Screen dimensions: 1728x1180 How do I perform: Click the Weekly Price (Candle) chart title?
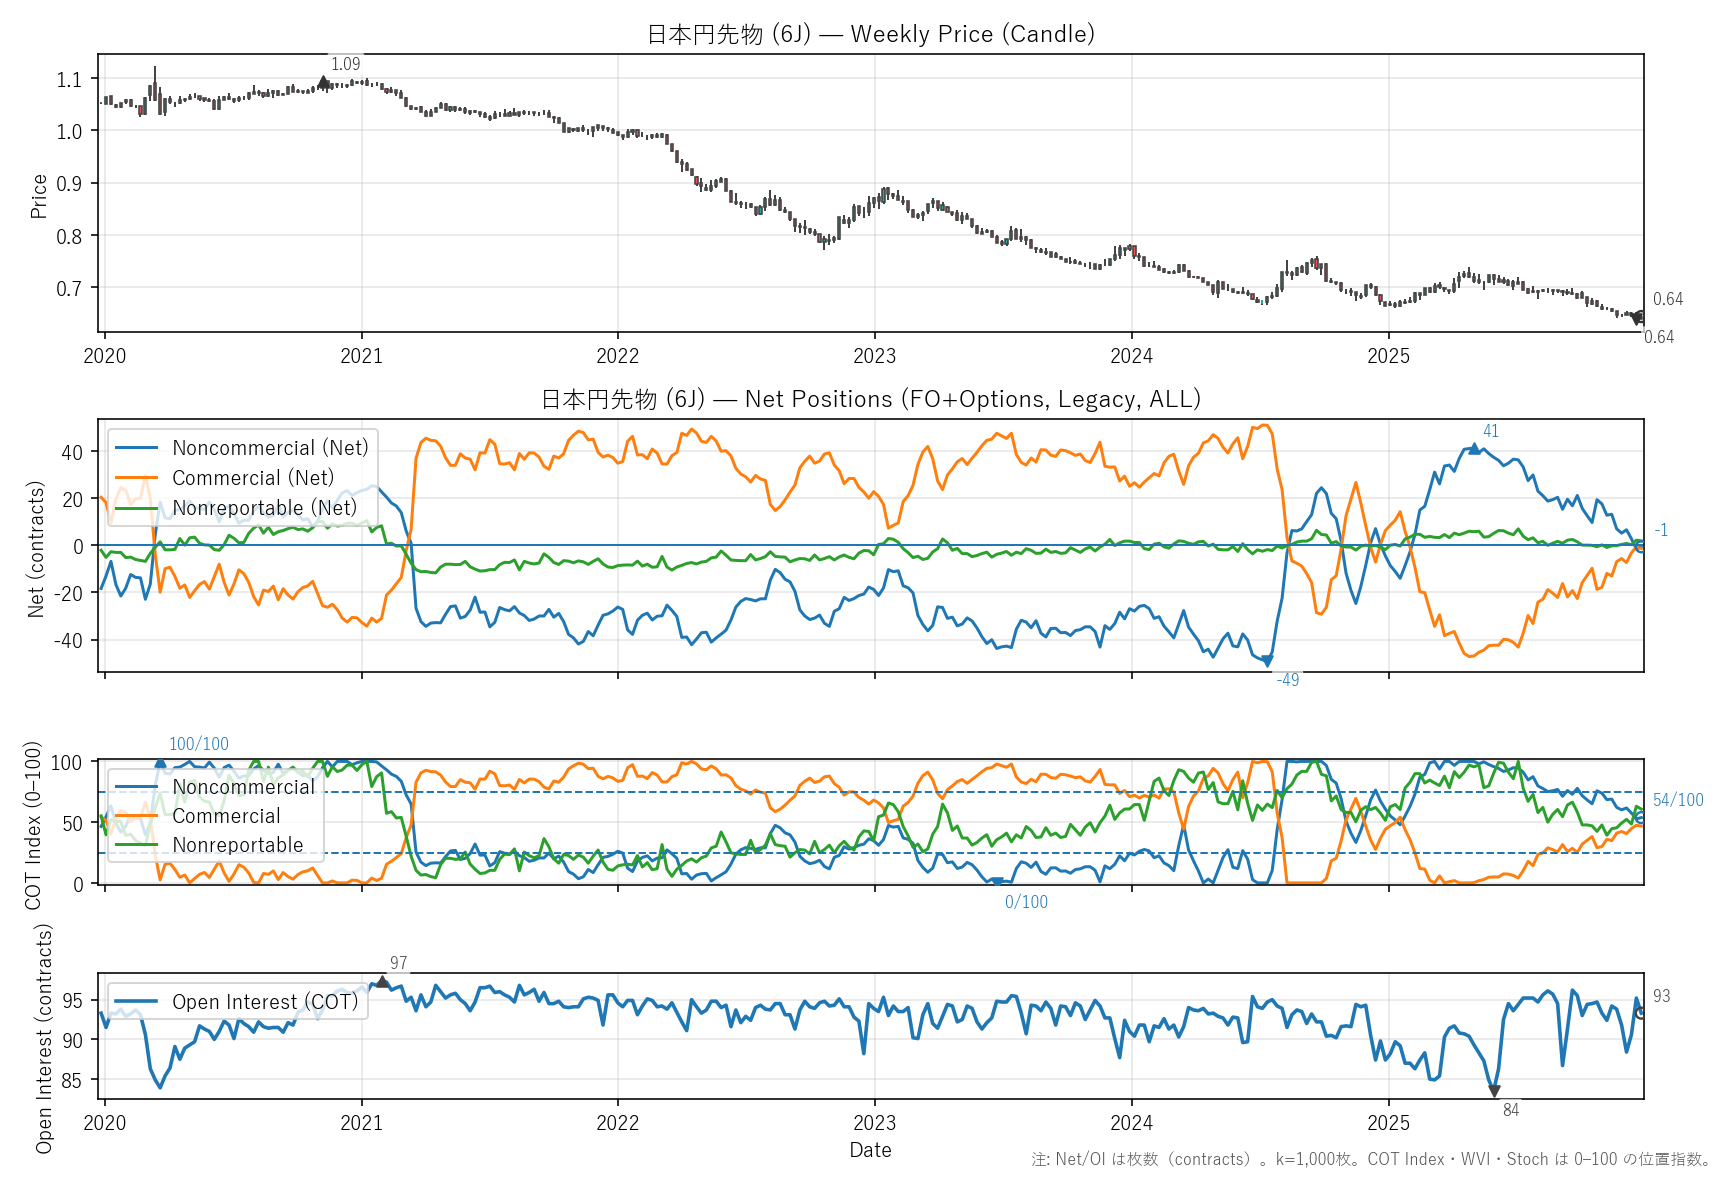pos(870,34)
